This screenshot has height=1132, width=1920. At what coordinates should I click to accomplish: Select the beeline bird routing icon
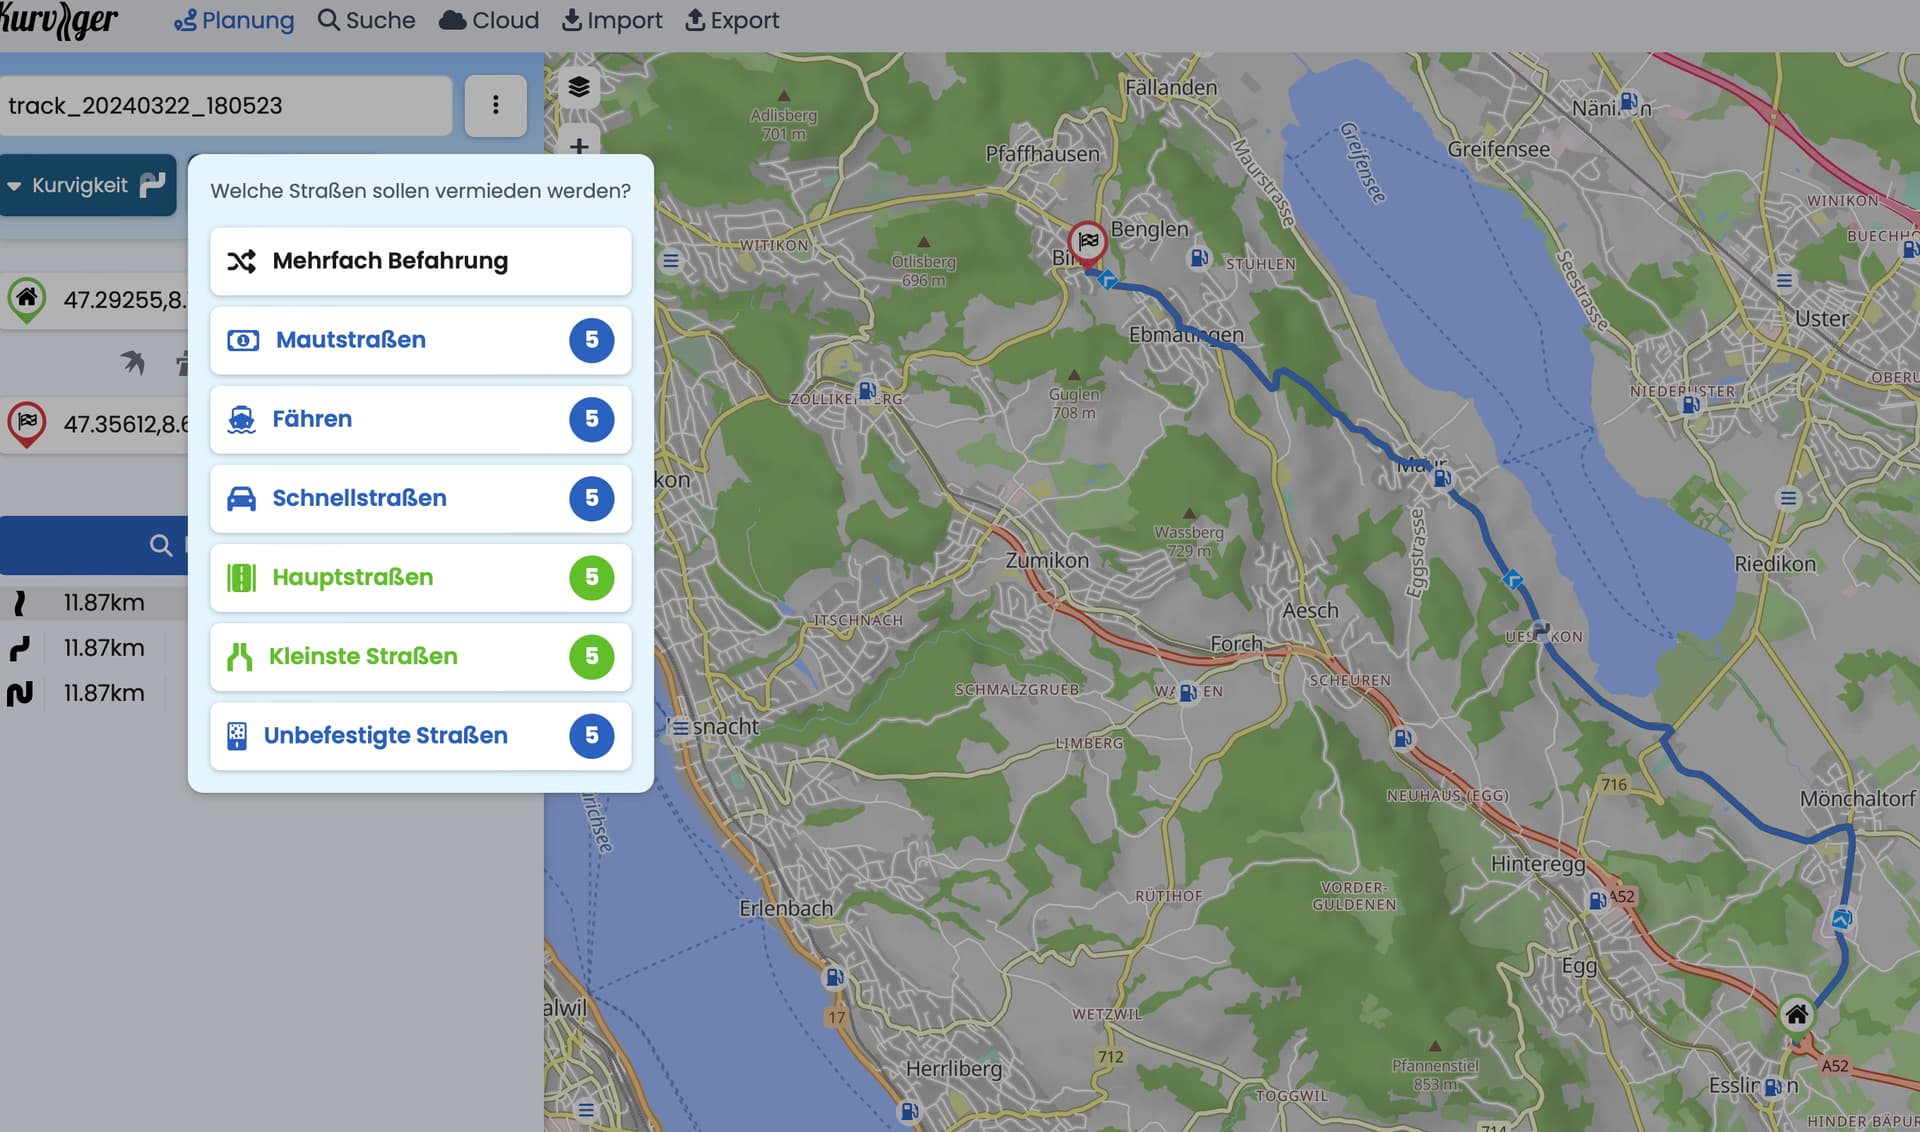point(132,362)
